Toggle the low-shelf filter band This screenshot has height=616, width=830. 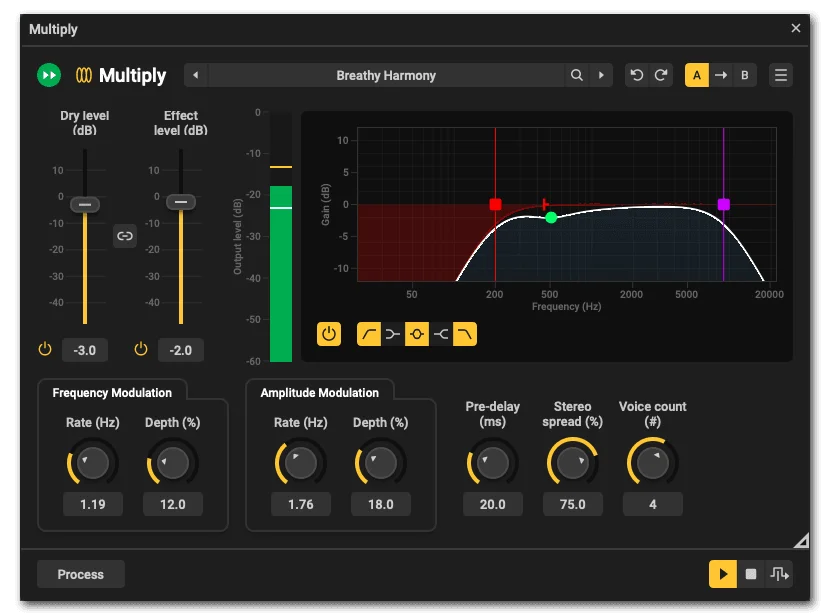coord(393,334)
